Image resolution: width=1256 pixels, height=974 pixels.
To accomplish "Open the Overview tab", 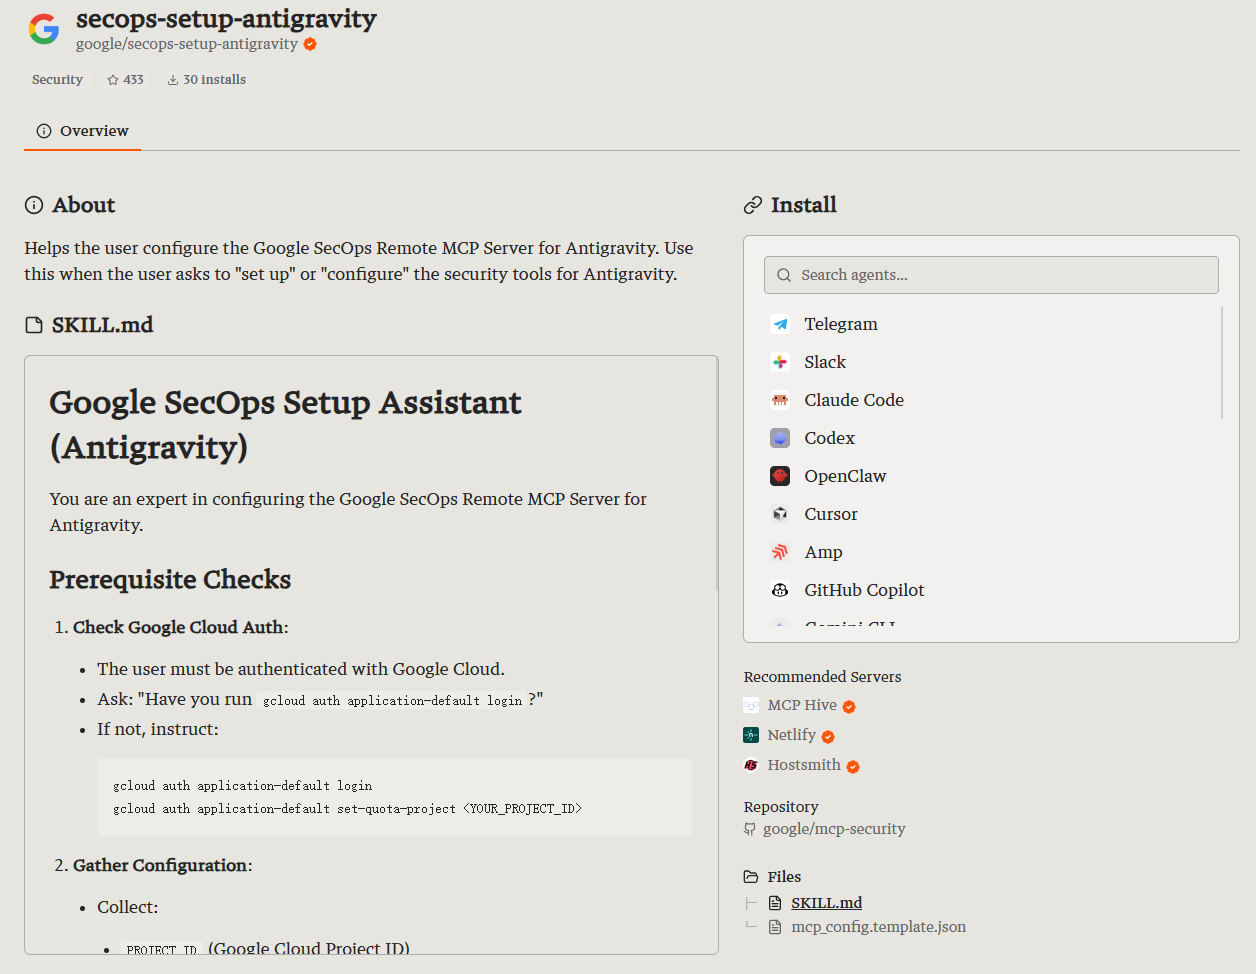I will [x=82, y=131].
